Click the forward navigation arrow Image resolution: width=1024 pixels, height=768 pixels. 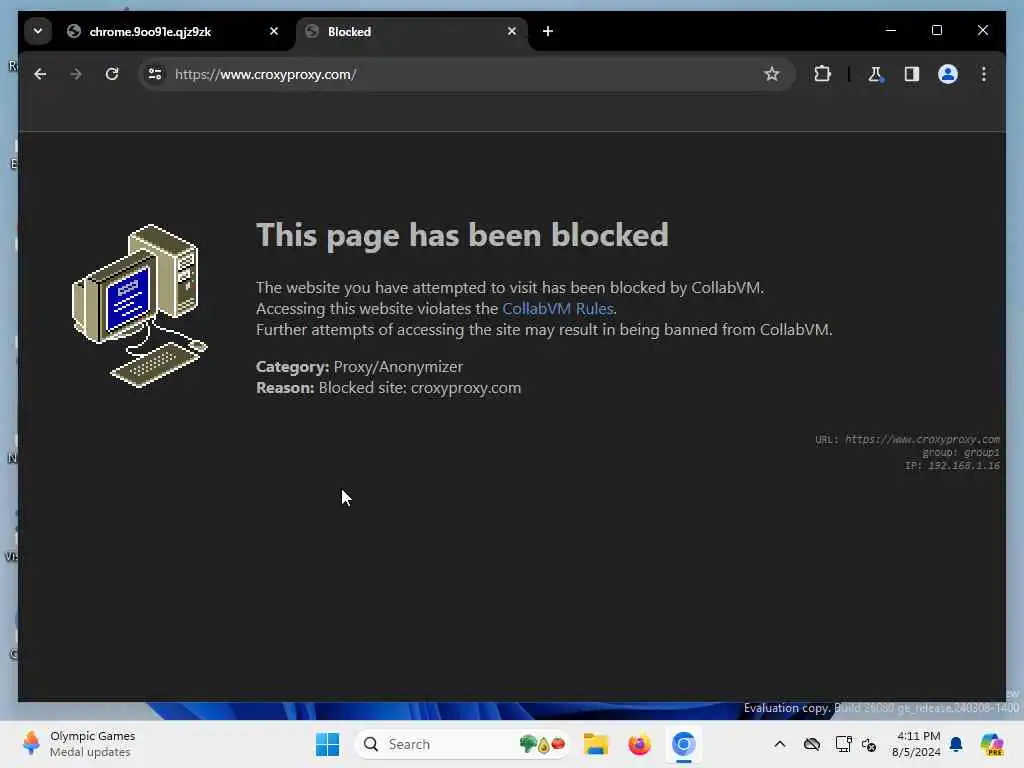pos(76,74)
